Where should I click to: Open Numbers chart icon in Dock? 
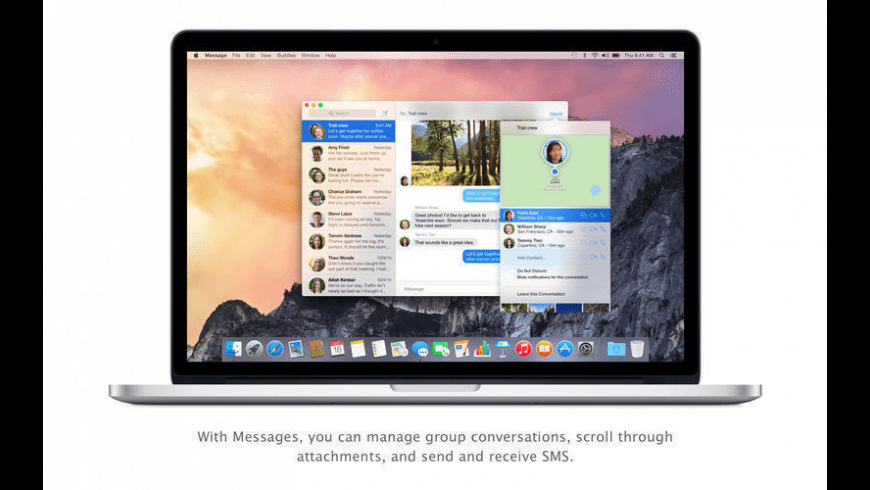pos(482,348)
